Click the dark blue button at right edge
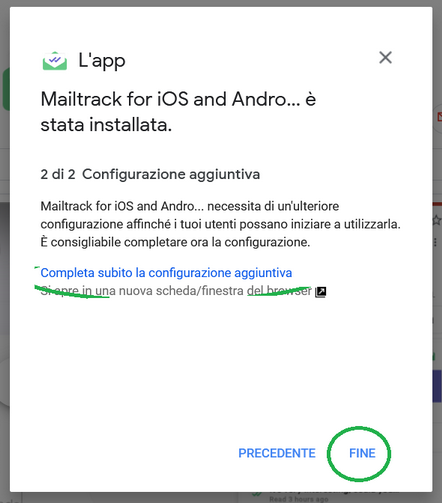Viewport: 442px width, 503px height. [437, 386]
